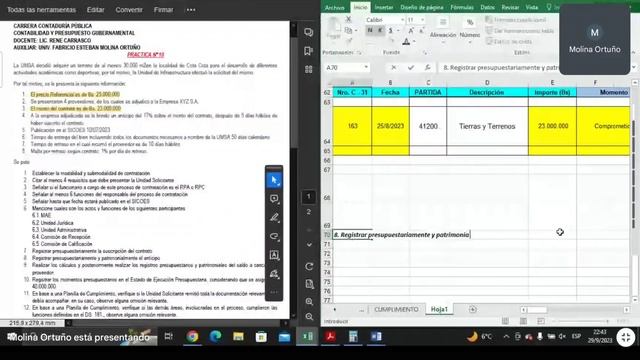Switch to the Fórmulas ribbon tab
The width and height of the screenshot is (640, 360).
462,7
